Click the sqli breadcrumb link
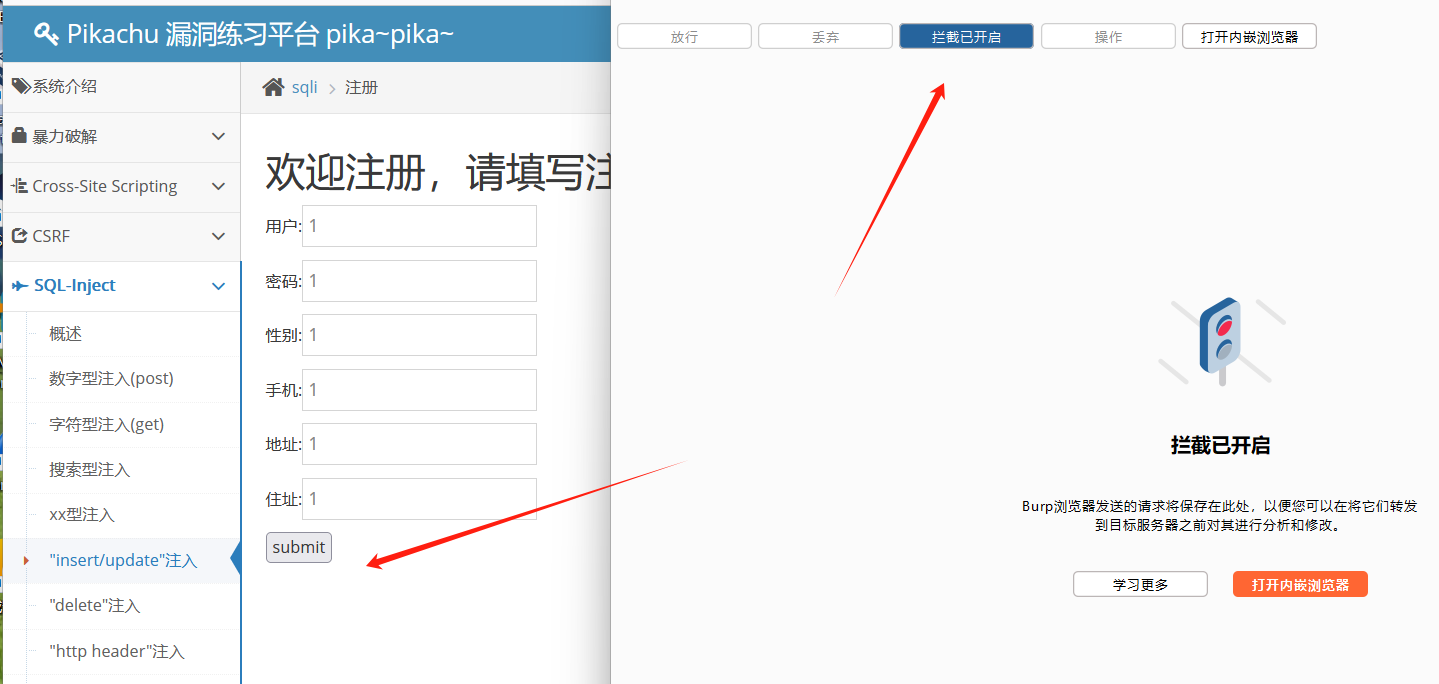 (x=304, y=87)
